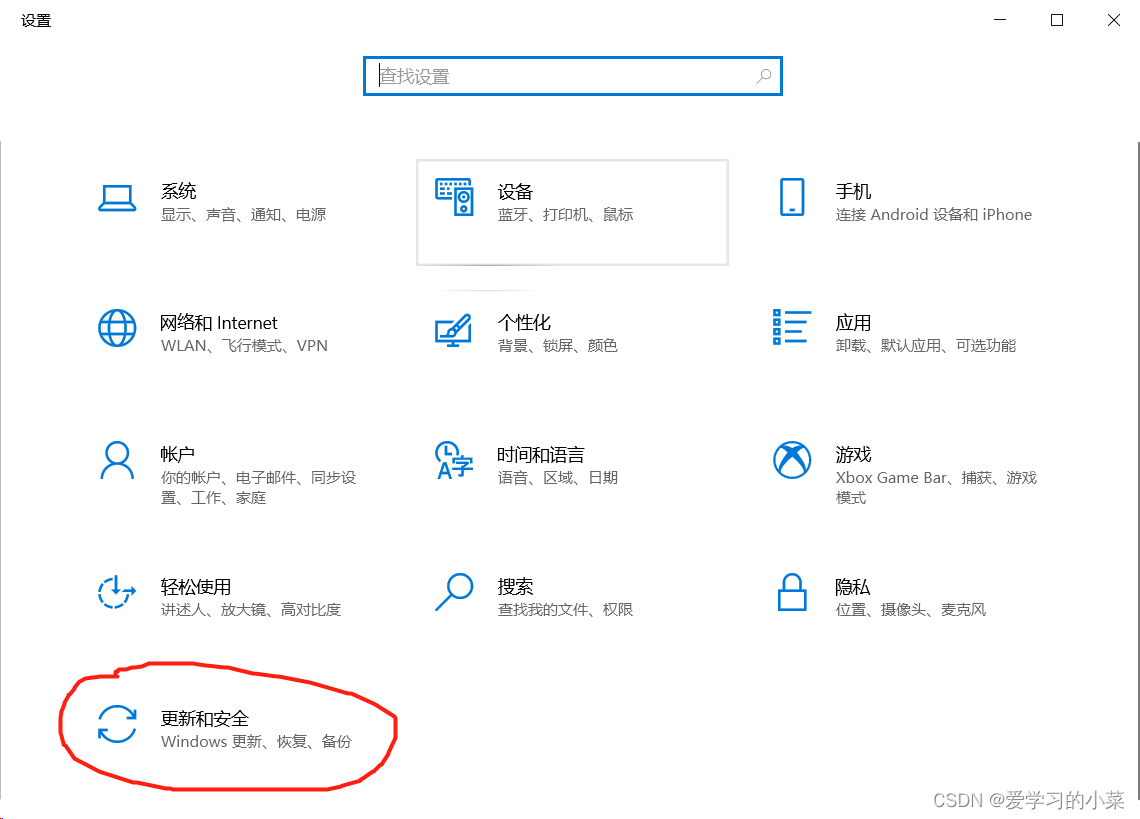Click description 显示、声音、通知、电源
1140x819 pixels.
(244, 215)
